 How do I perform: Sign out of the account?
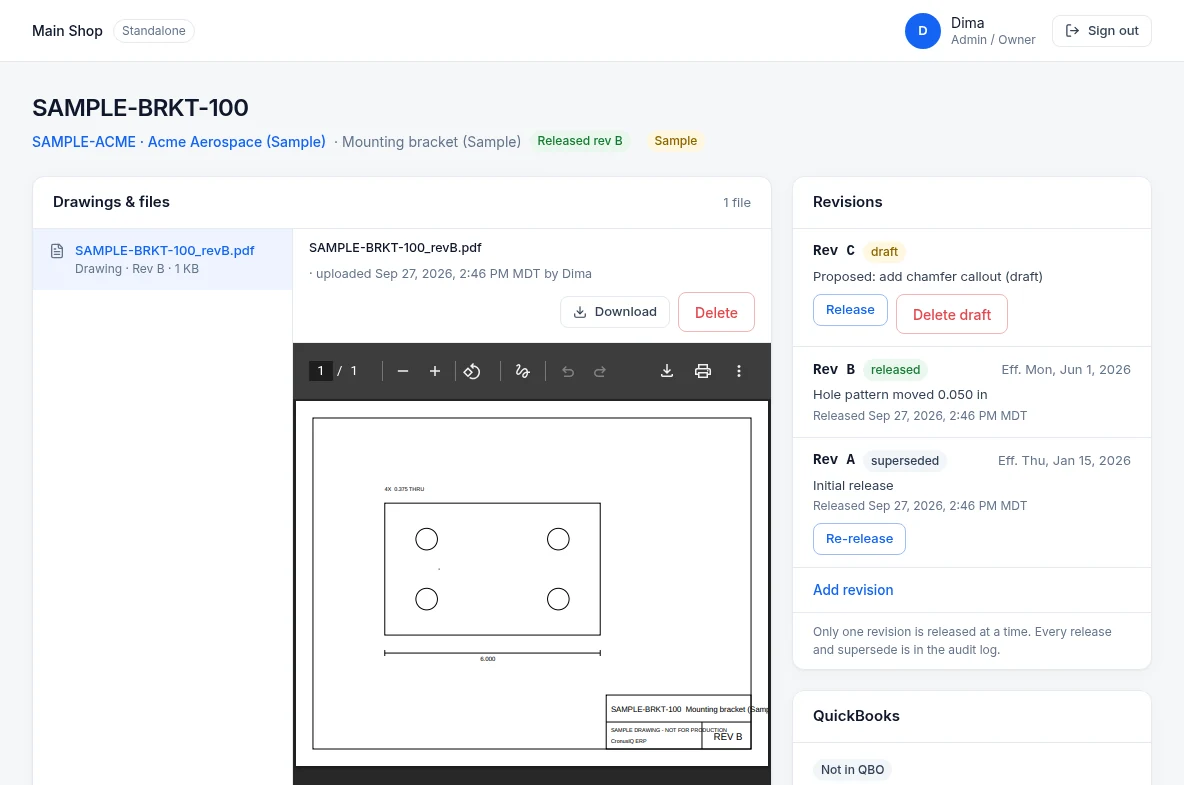1102,31
